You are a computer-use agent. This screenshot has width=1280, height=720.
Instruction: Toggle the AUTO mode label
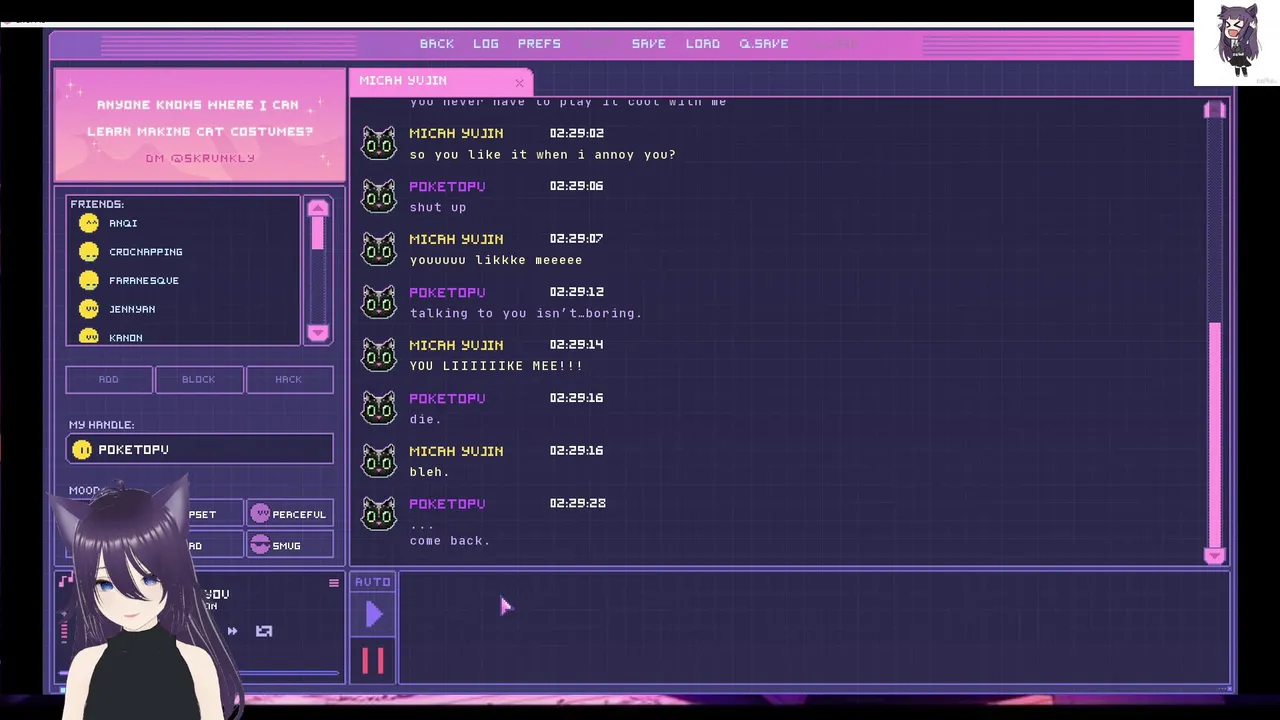click(373, 582)
